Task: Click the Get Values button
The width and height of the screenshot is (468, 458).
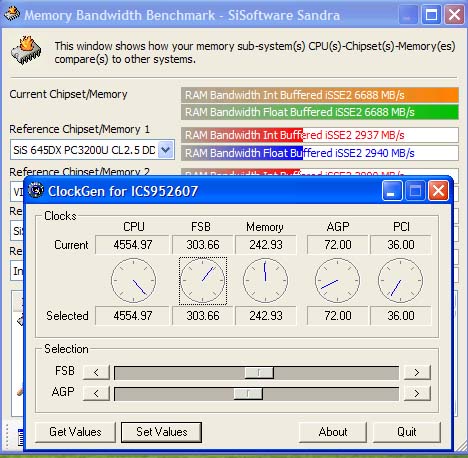Action: point(75,432)
